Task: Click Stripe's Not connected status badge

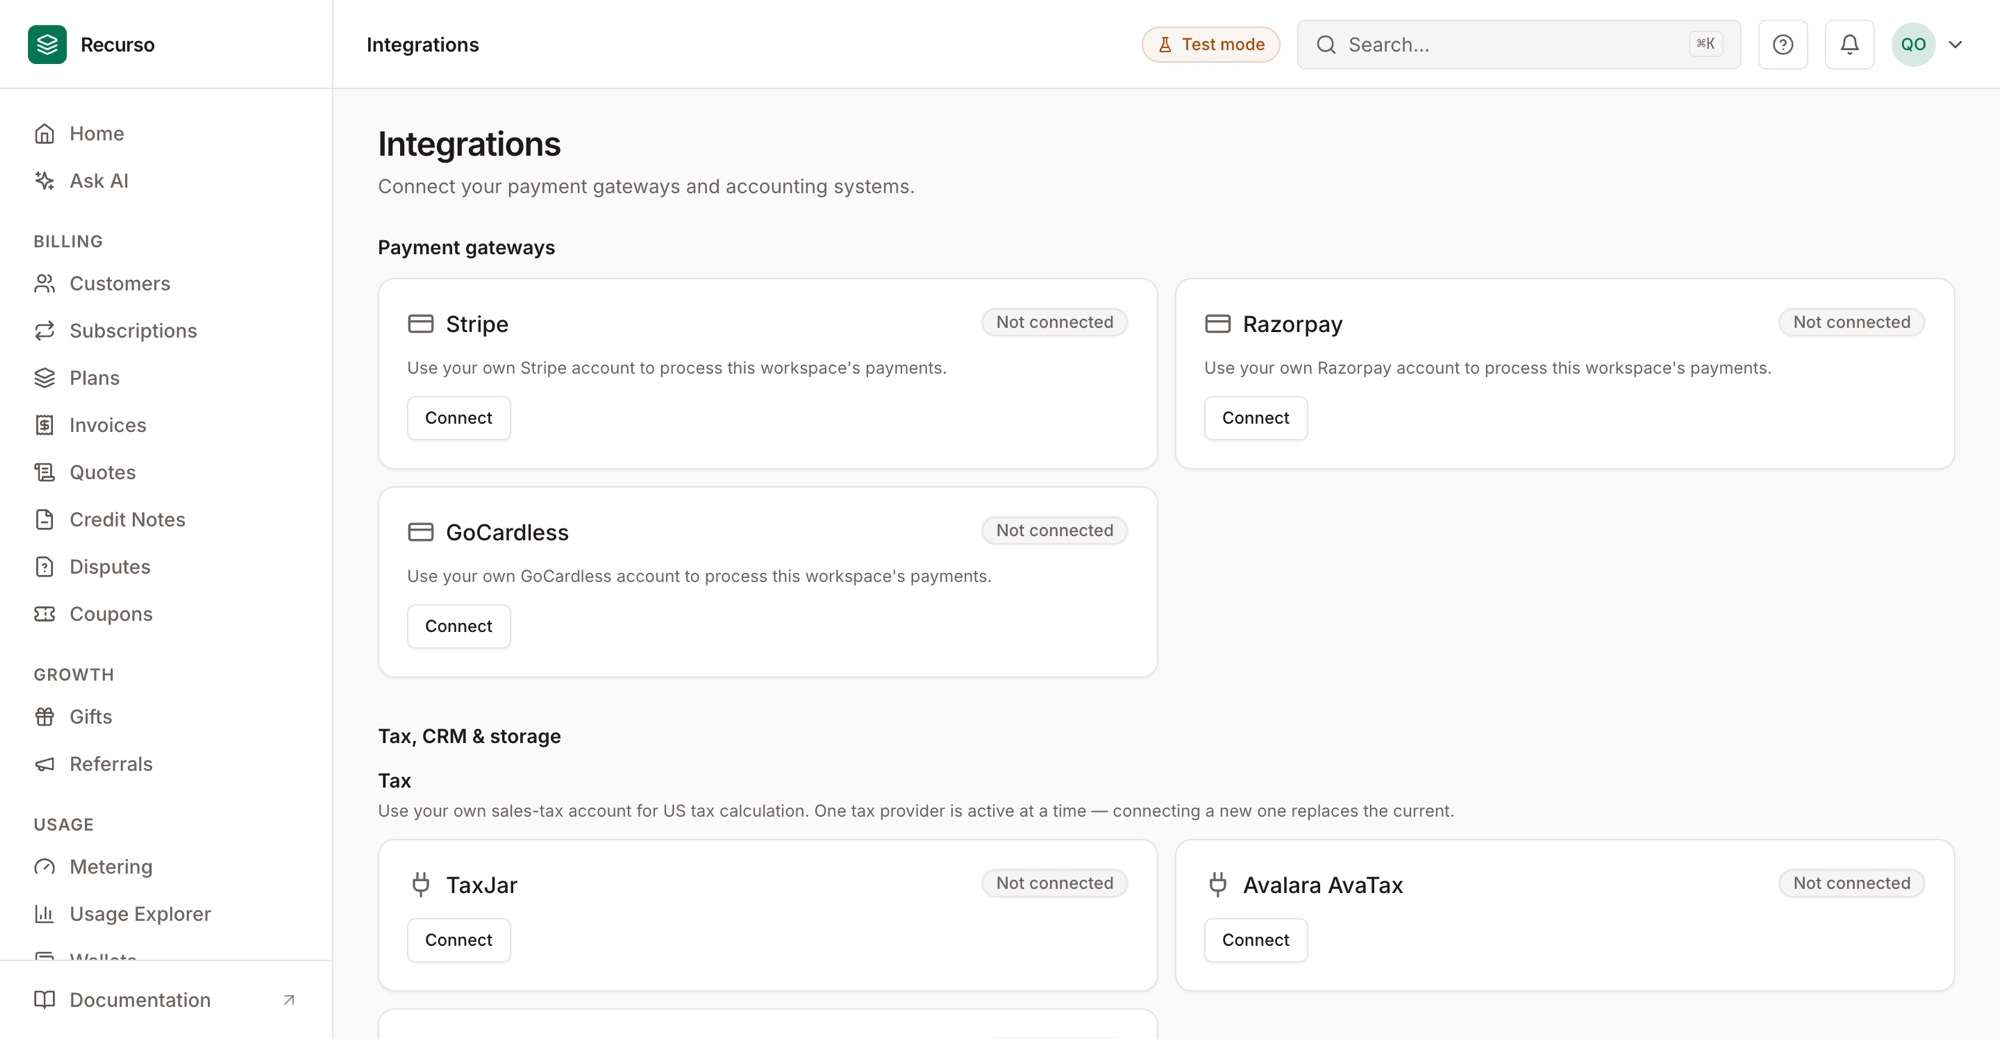Action: 1054,322
